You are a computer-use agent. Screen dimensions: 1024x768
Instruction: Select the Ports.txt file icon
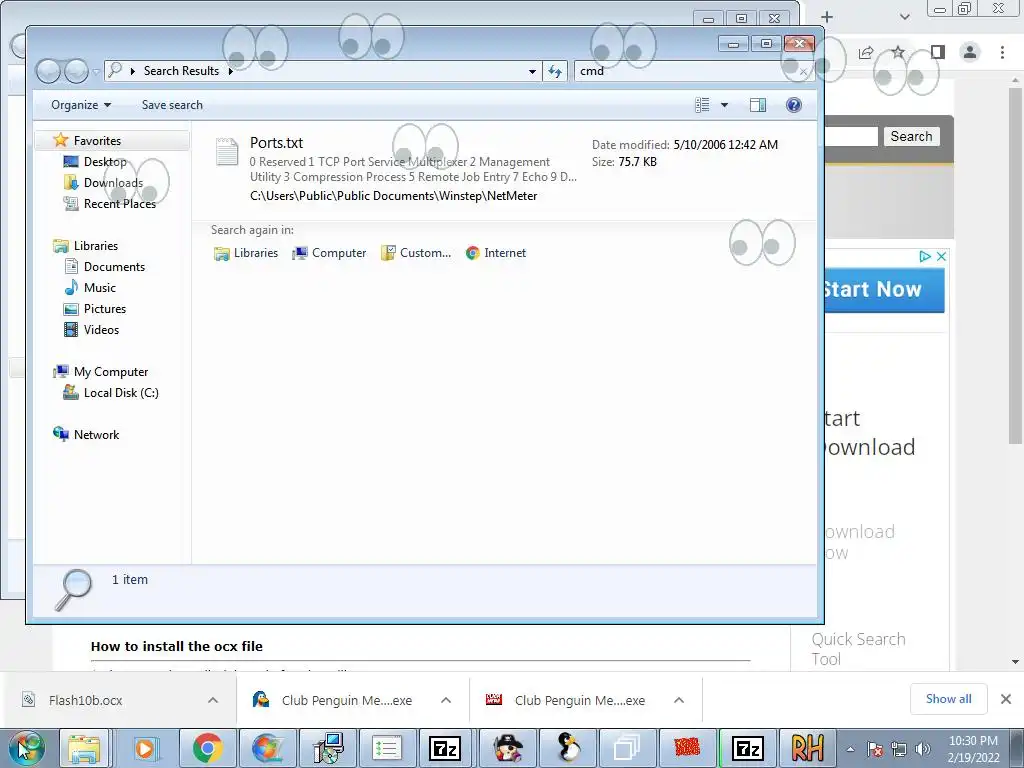coord(227,152)
